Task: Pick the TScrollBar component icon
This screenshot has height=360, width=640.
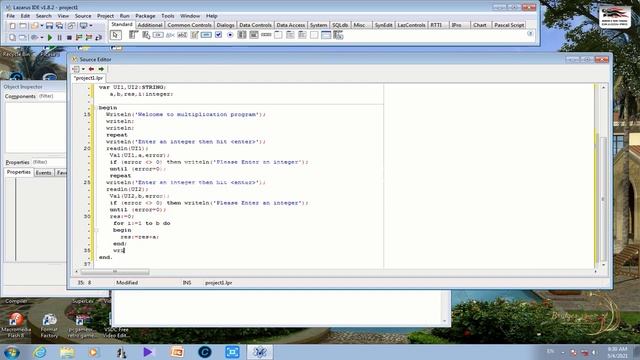Action: tap(266, 35)
